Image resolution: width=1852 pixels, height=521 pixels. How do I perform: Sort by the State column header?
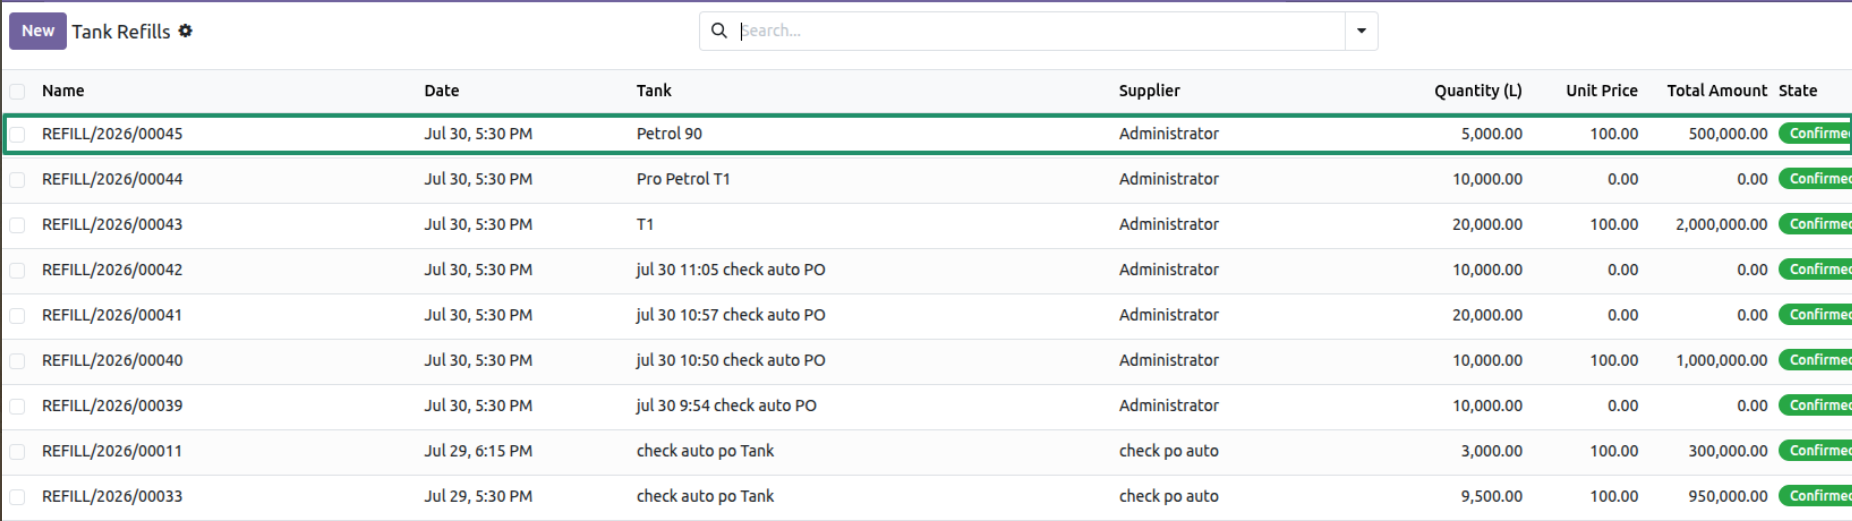tap(1798, 90)
